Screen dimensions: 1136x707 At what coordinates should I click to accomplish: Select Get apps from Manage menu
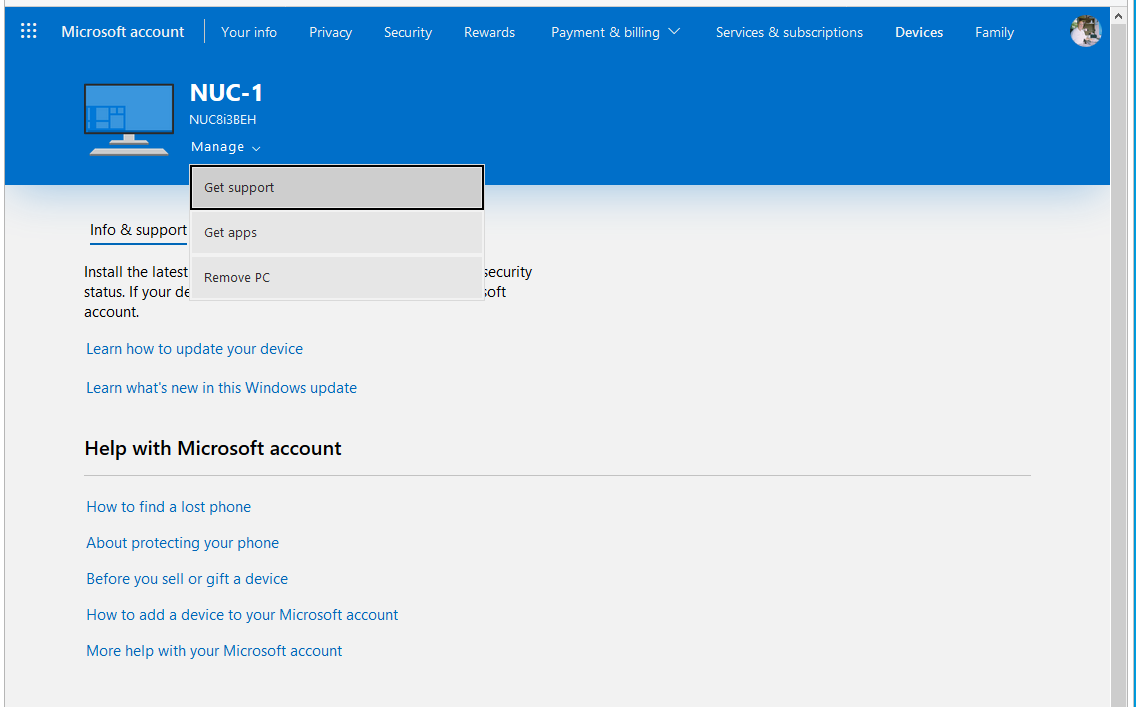(x=337, y=233)
